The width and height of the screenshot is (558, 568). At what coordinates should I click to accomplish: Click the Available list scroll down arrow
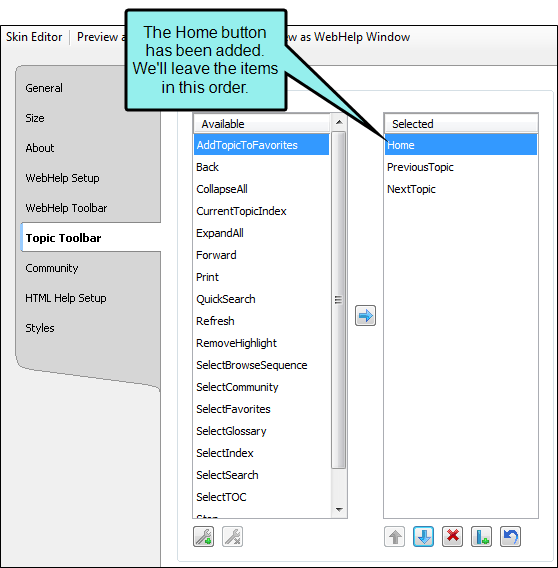pos(339,510)
